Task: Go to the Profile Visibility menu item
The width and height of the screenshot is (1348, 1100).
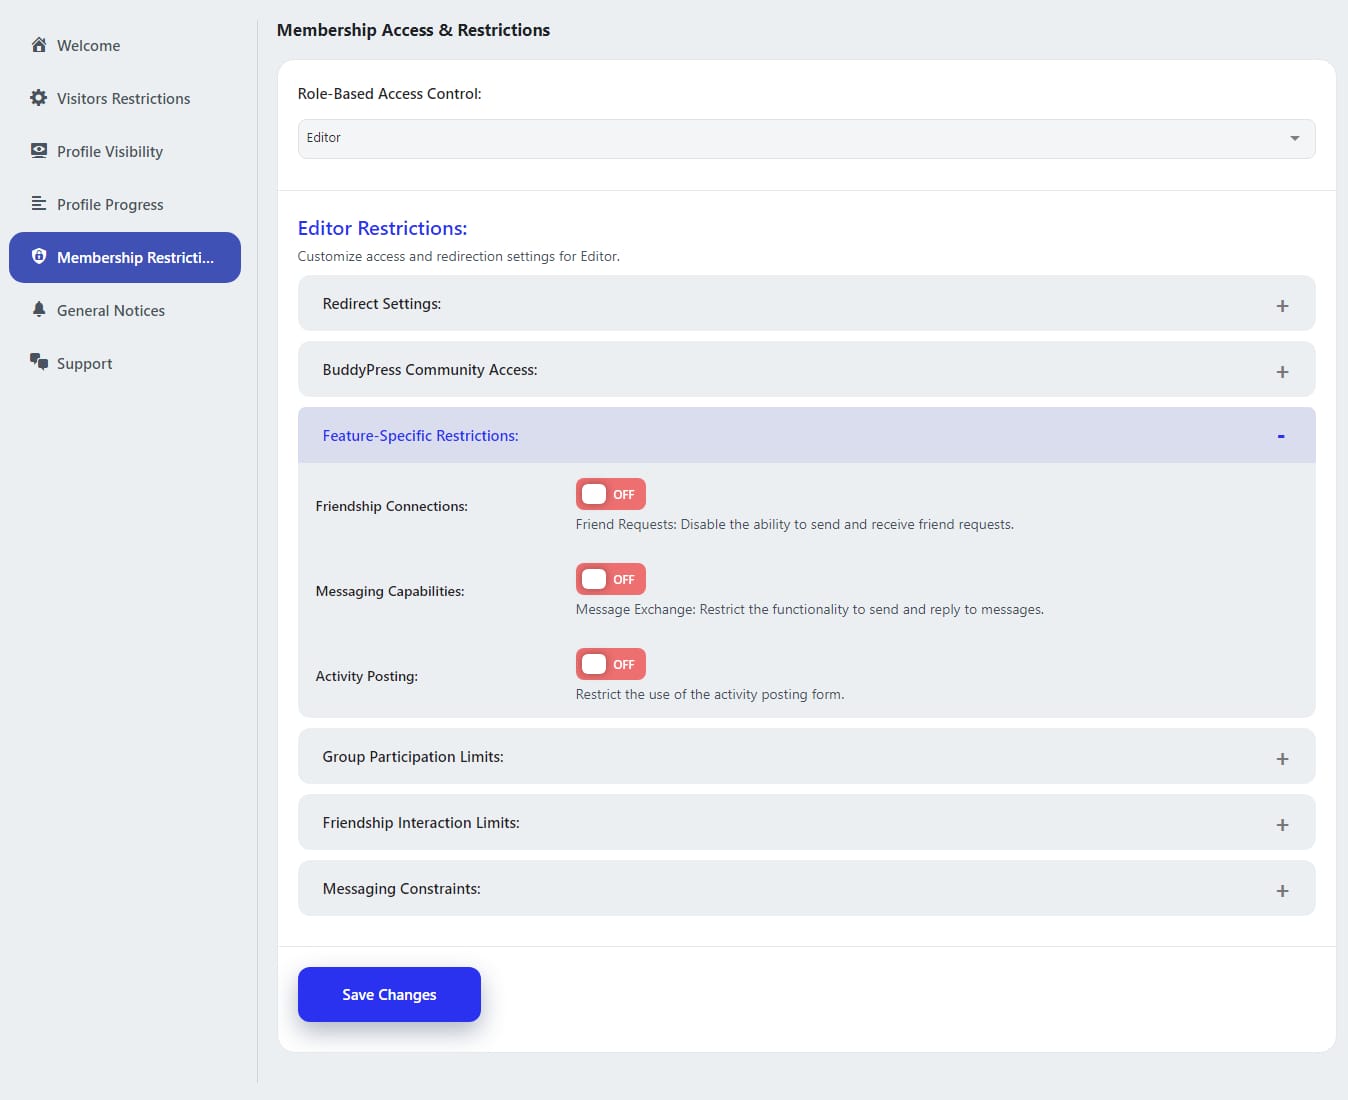Action: tap(110, 152)
